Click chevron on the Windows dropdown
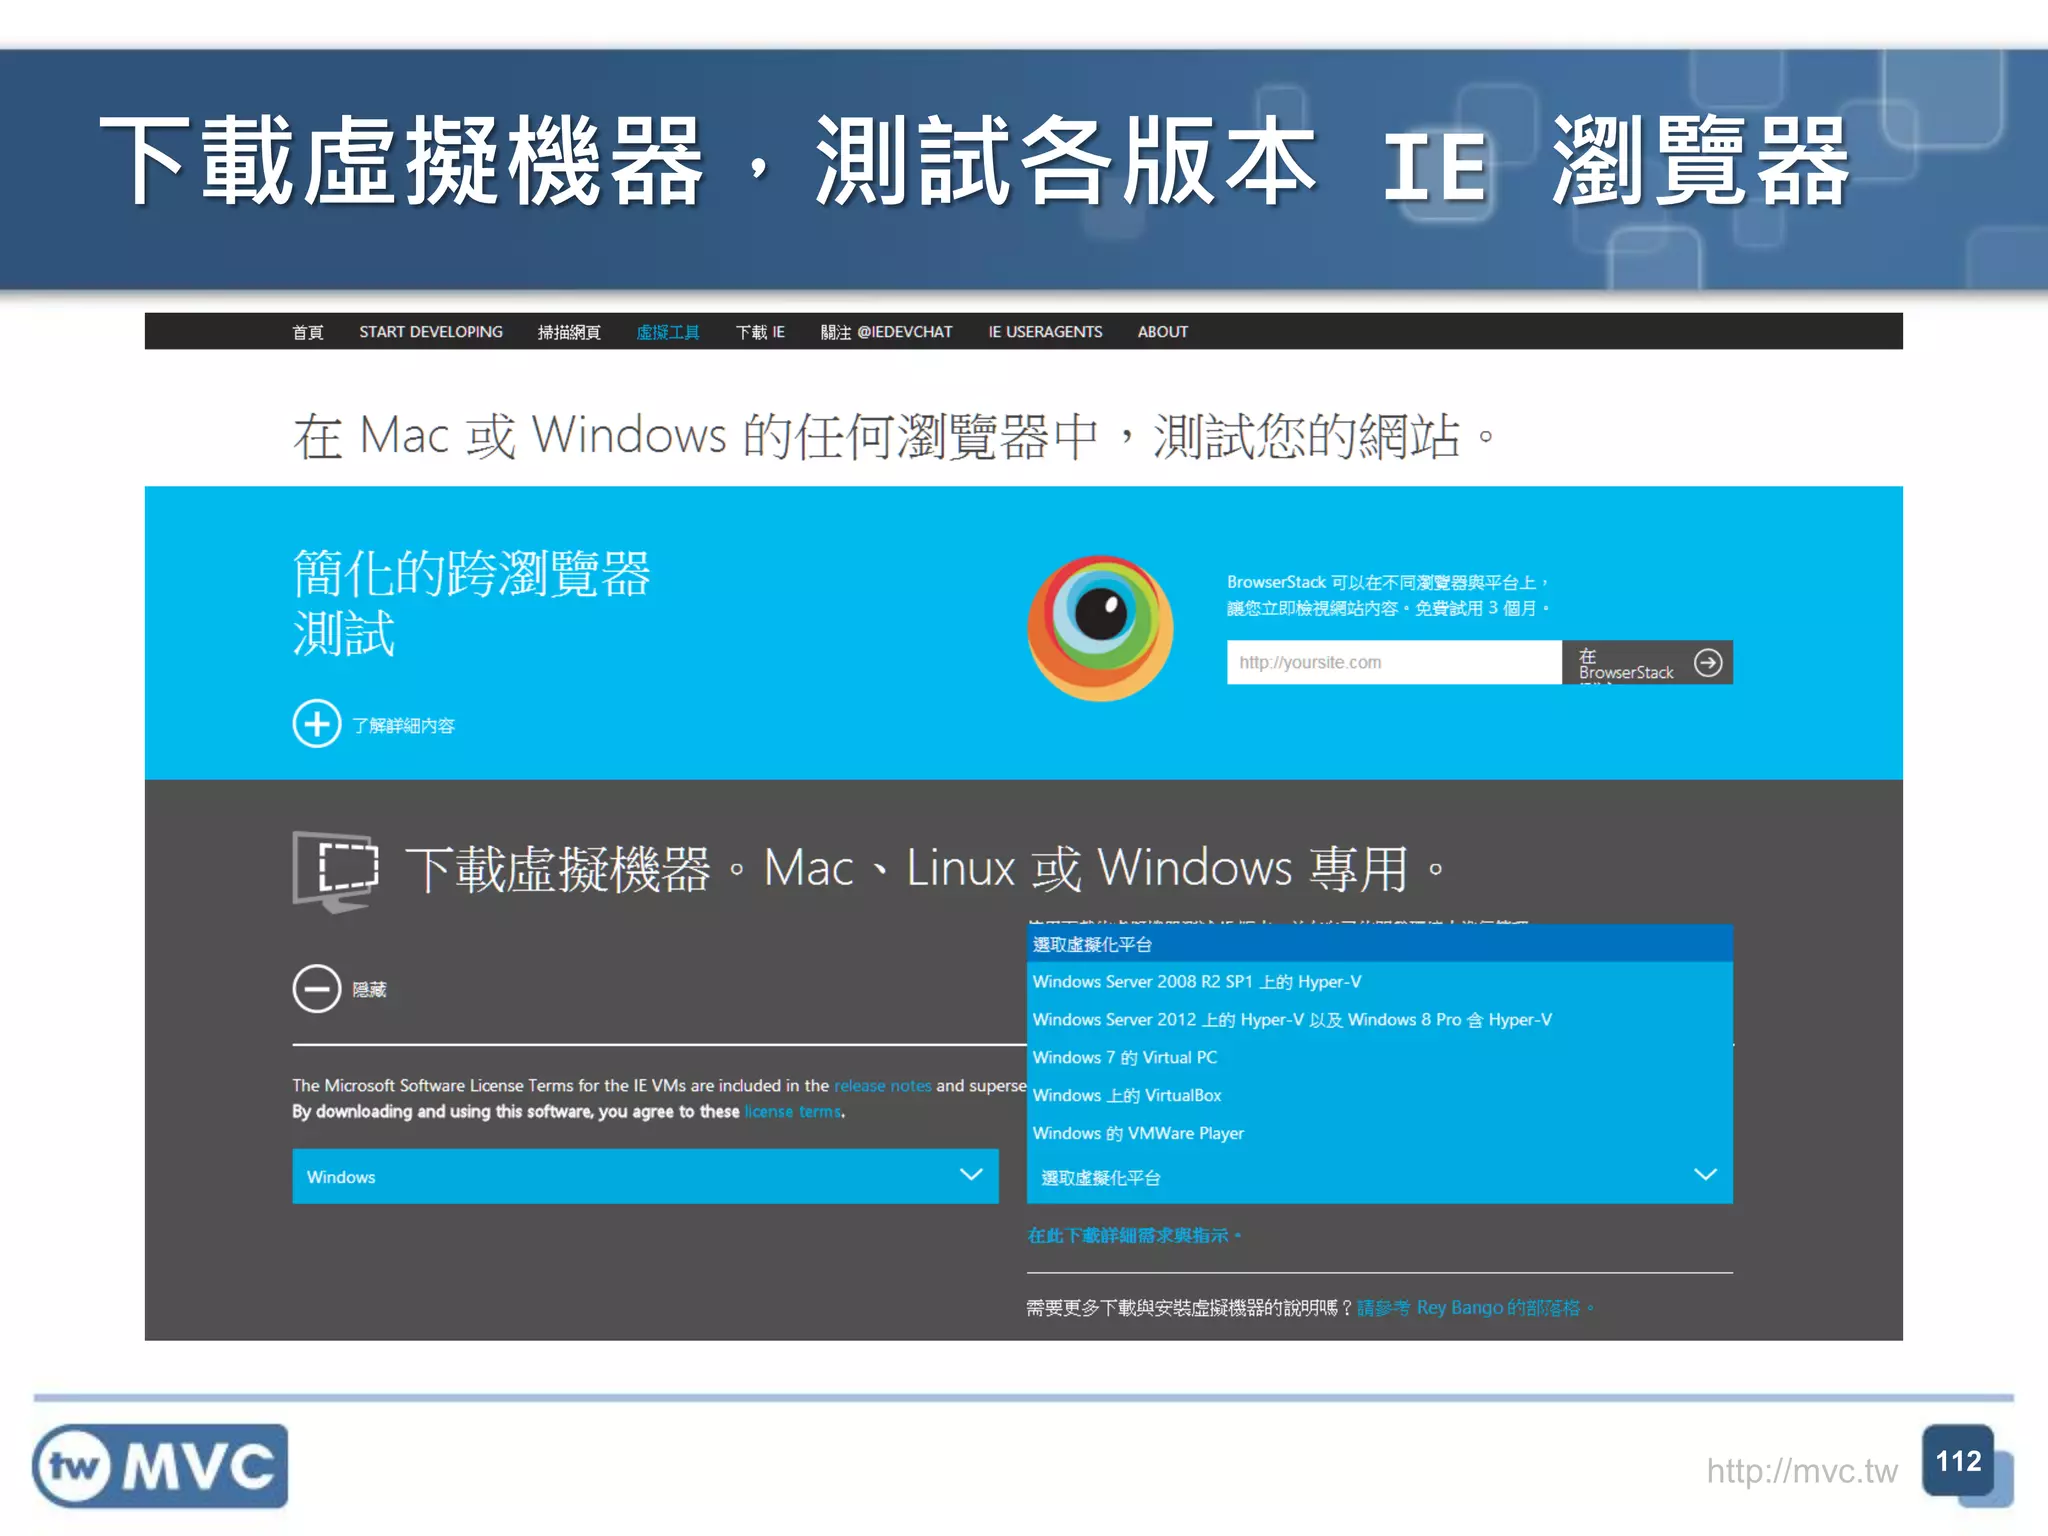Image resolution: width=2048 pixels, height=1536 pixels. (971, 1175)
